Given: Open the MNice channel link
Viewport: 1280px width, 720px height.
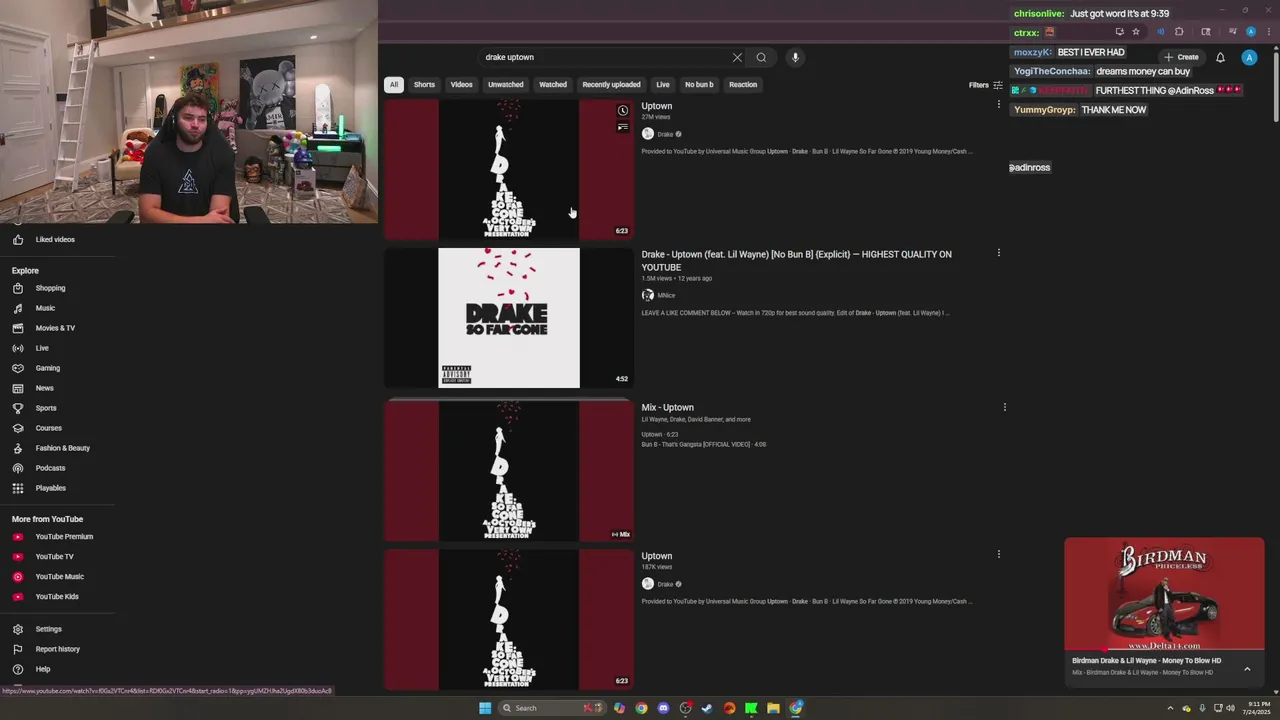Looking at the screenshot, I should (x=666, y=296).
